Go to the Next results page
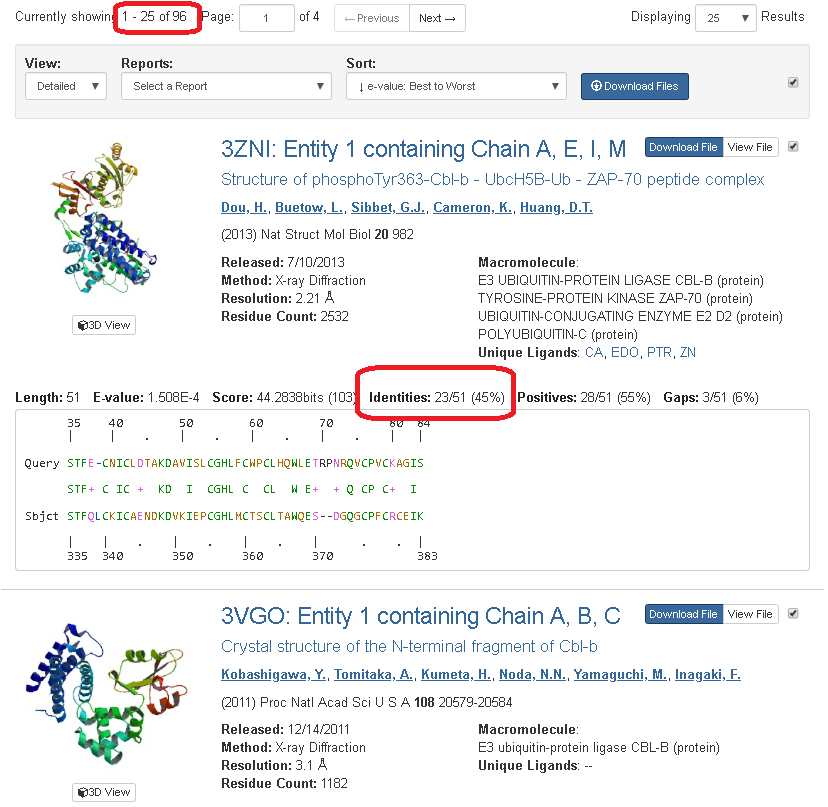828x807 pixels. [437, 18]
